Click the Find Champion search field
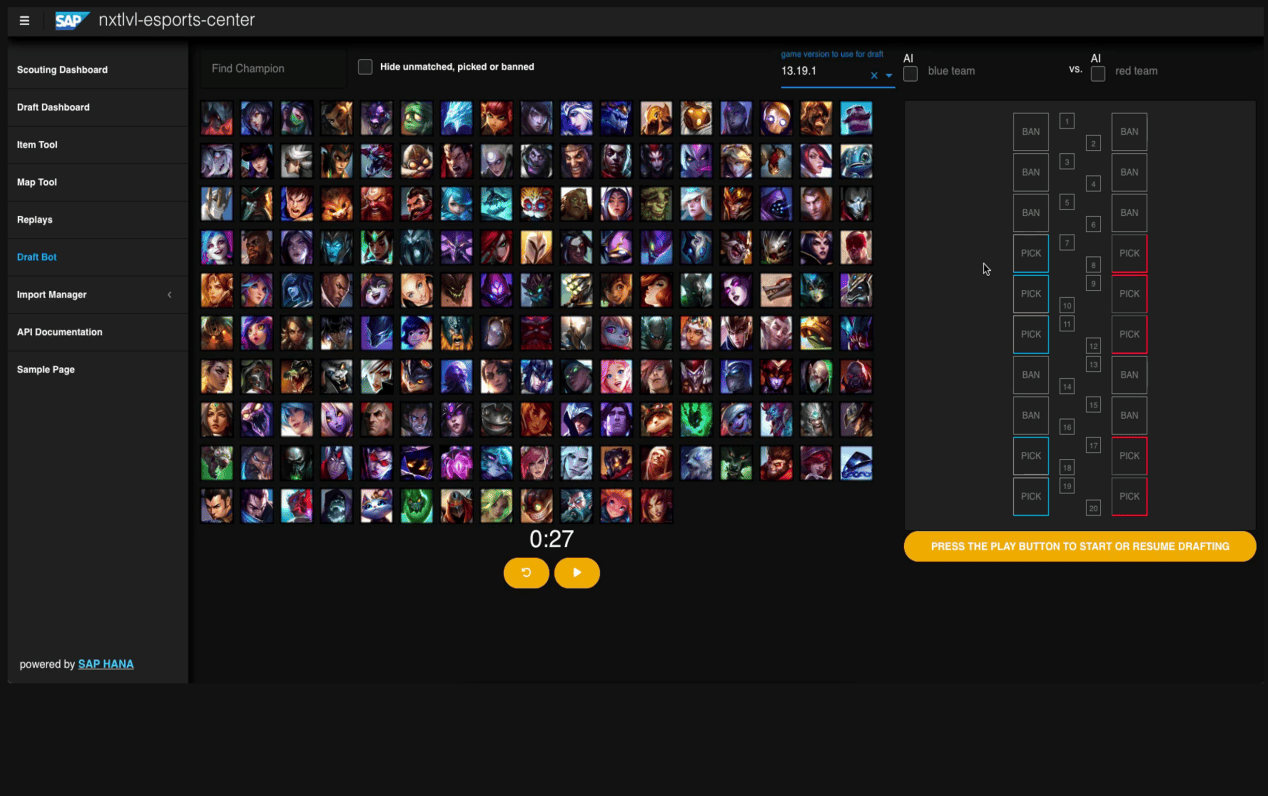 (x=272, y=68)
